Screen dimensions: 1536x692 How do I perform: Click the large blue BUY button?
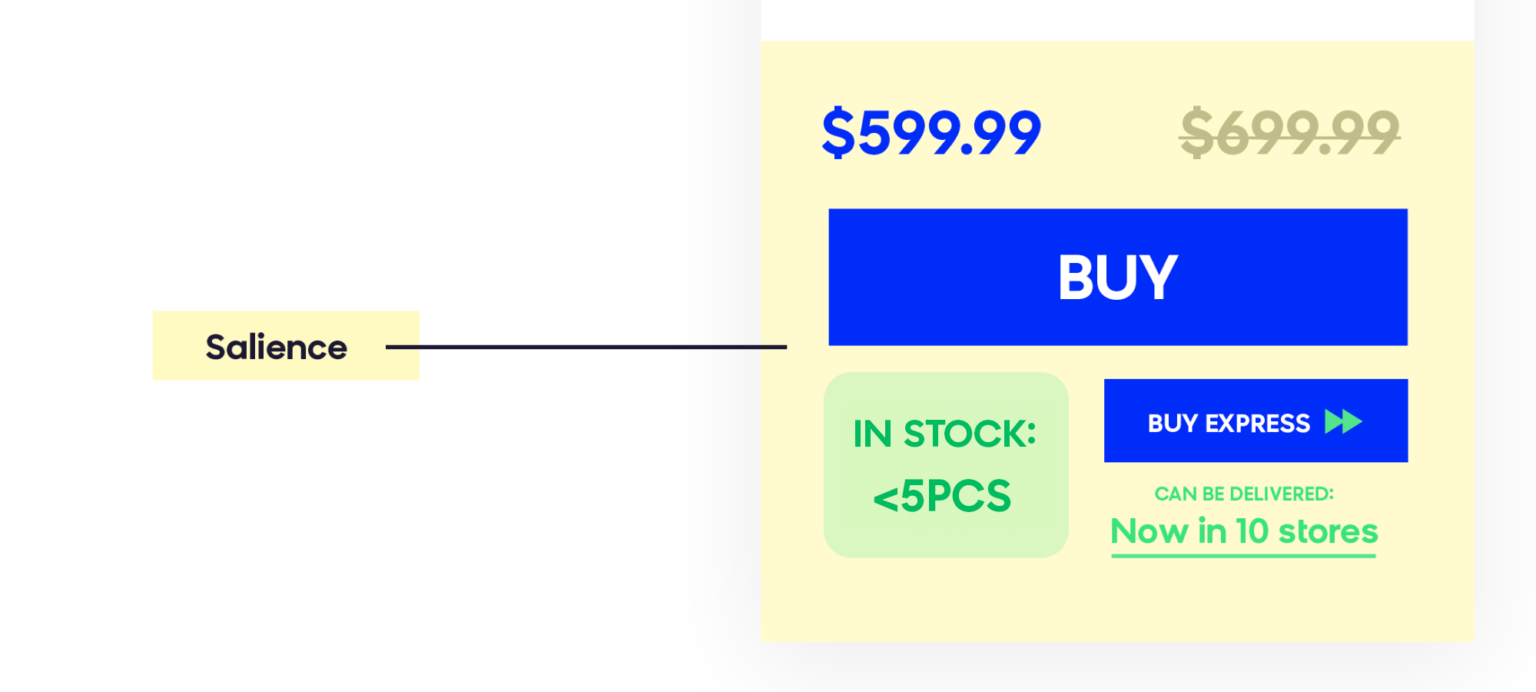point(1117,277)
